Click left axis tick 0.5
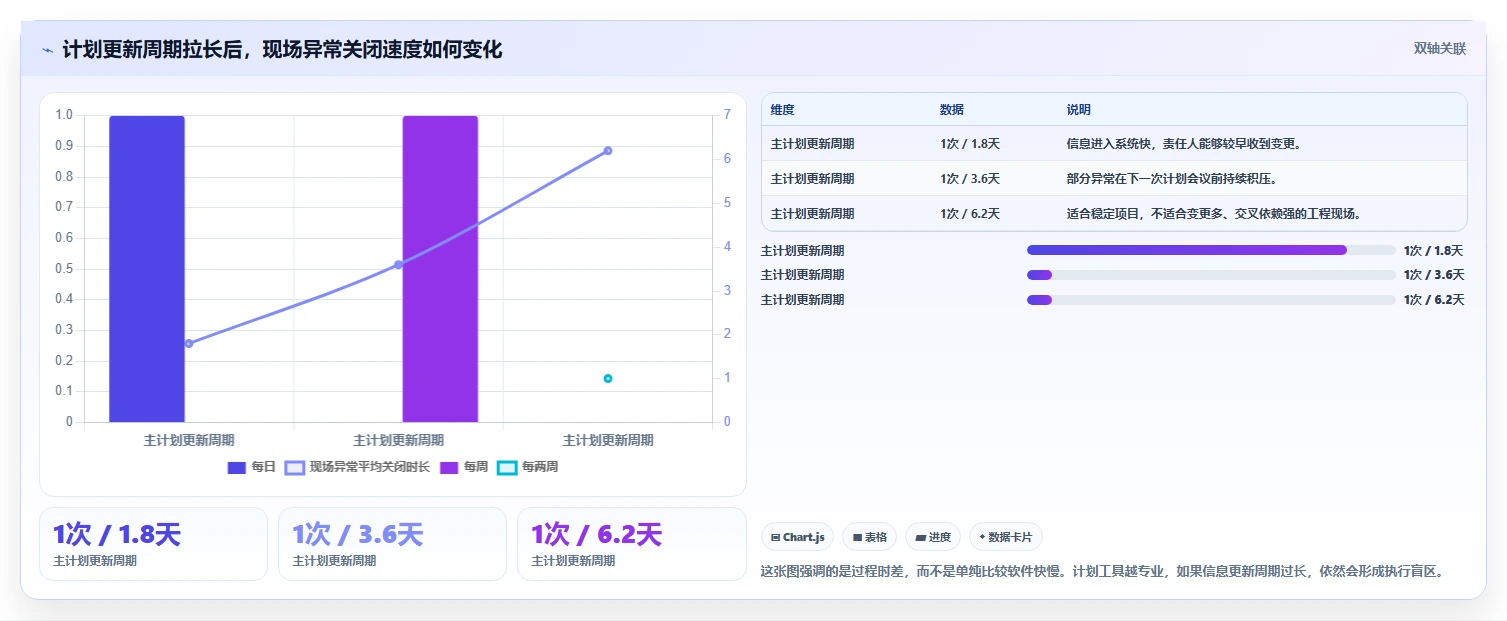This screenshot has width=1507, height=621. 64,269
